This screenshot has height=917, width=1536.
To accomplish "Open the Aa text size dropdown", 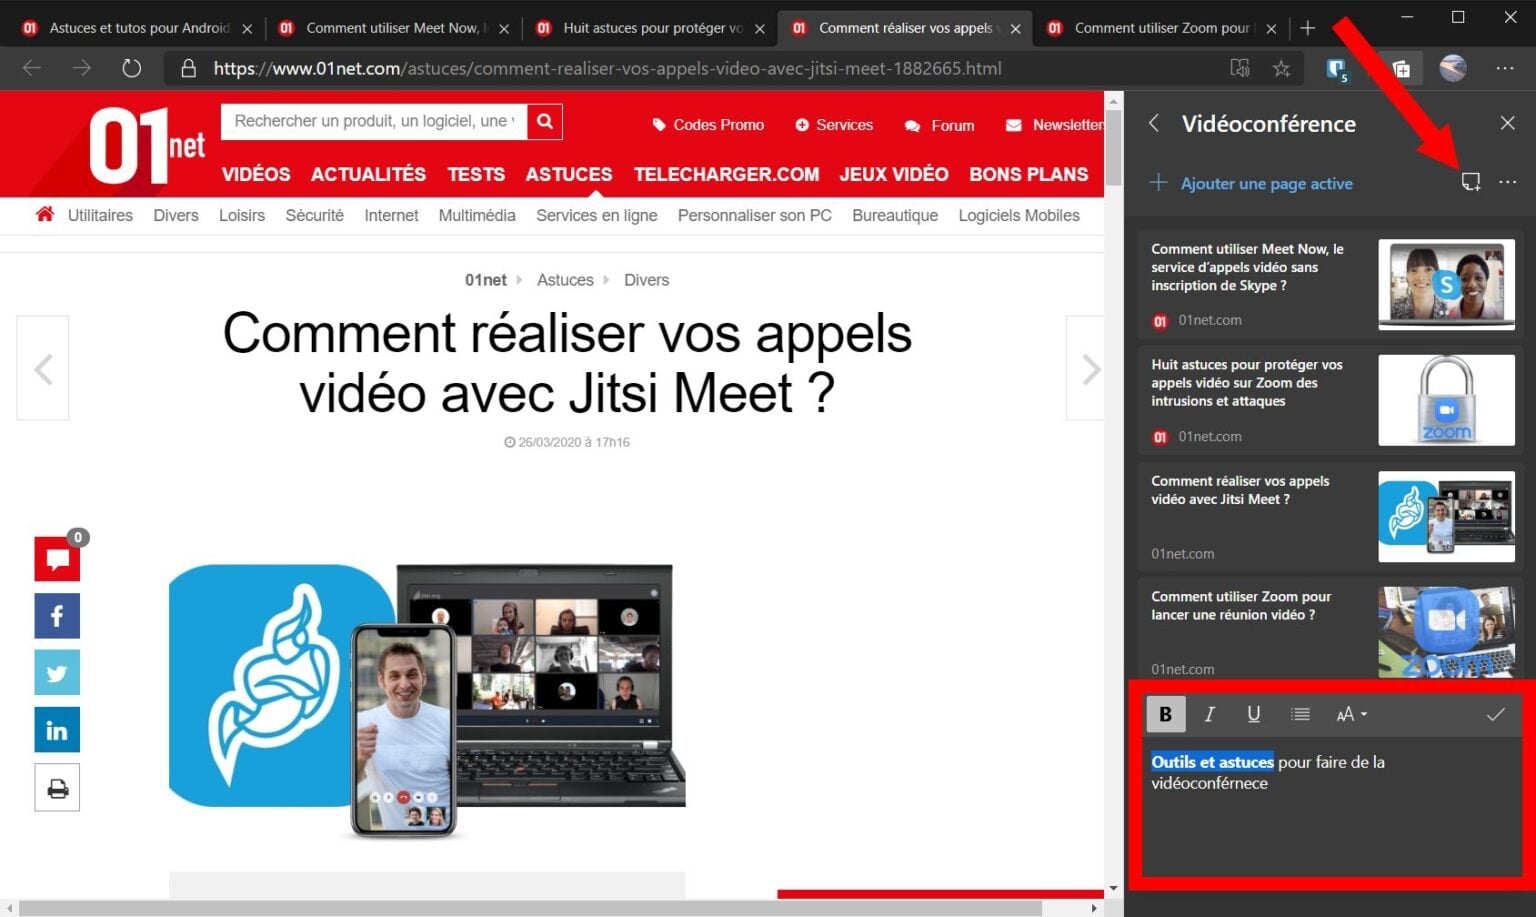I will 1350,714.
